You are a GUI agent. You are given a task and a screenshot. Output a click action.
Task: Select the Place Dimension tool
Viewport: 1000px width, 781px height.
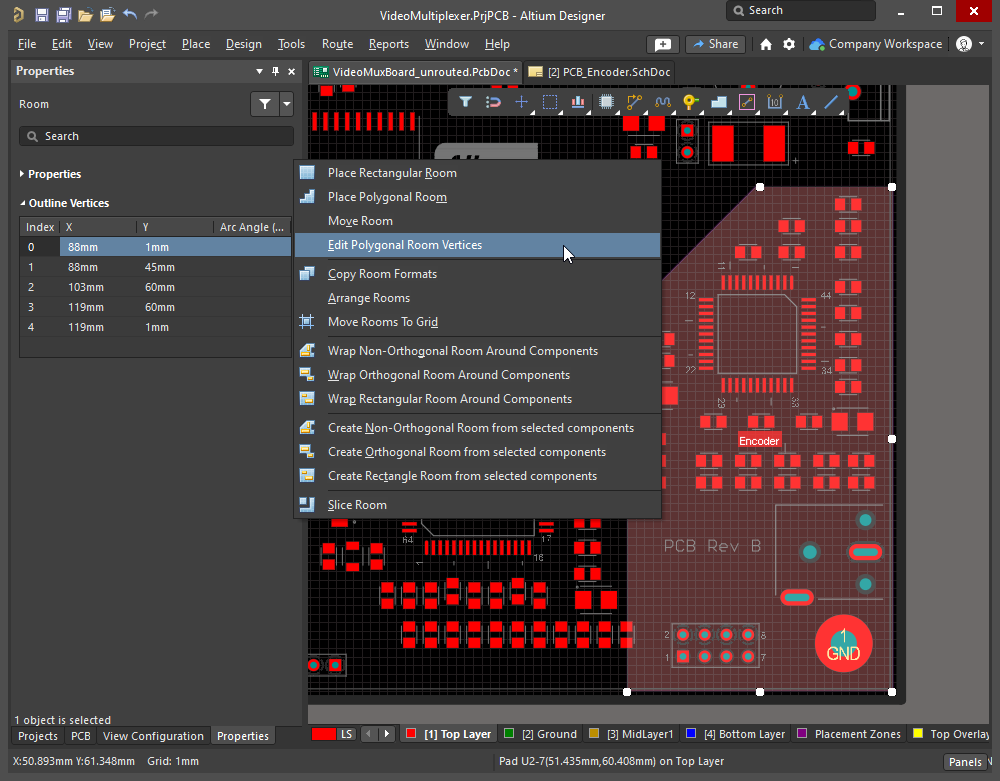click(x=775, y=102)
